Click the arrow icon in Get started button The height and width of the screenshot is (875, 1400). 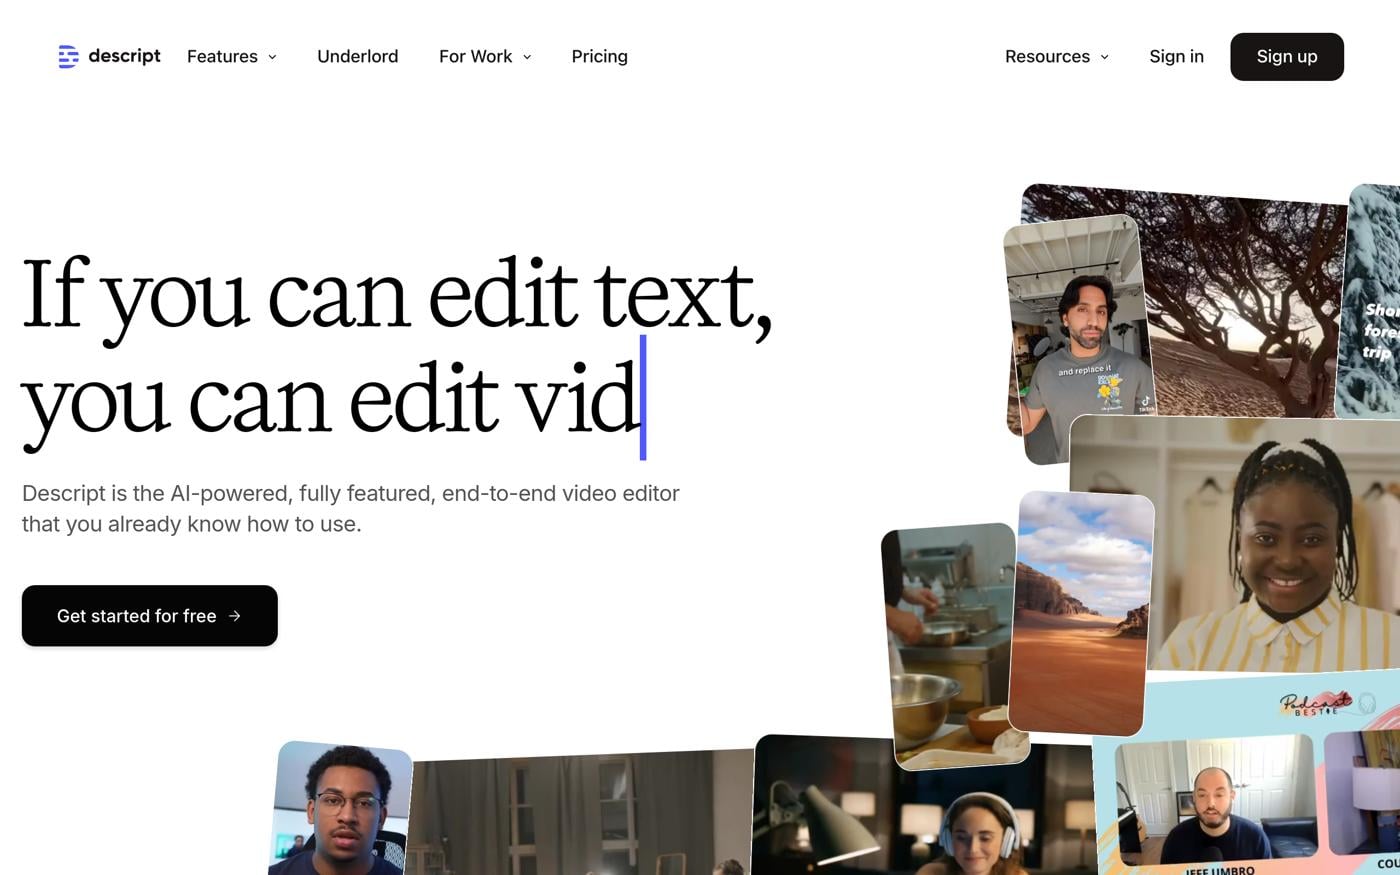pyautogui.click(x=235, y=616)
